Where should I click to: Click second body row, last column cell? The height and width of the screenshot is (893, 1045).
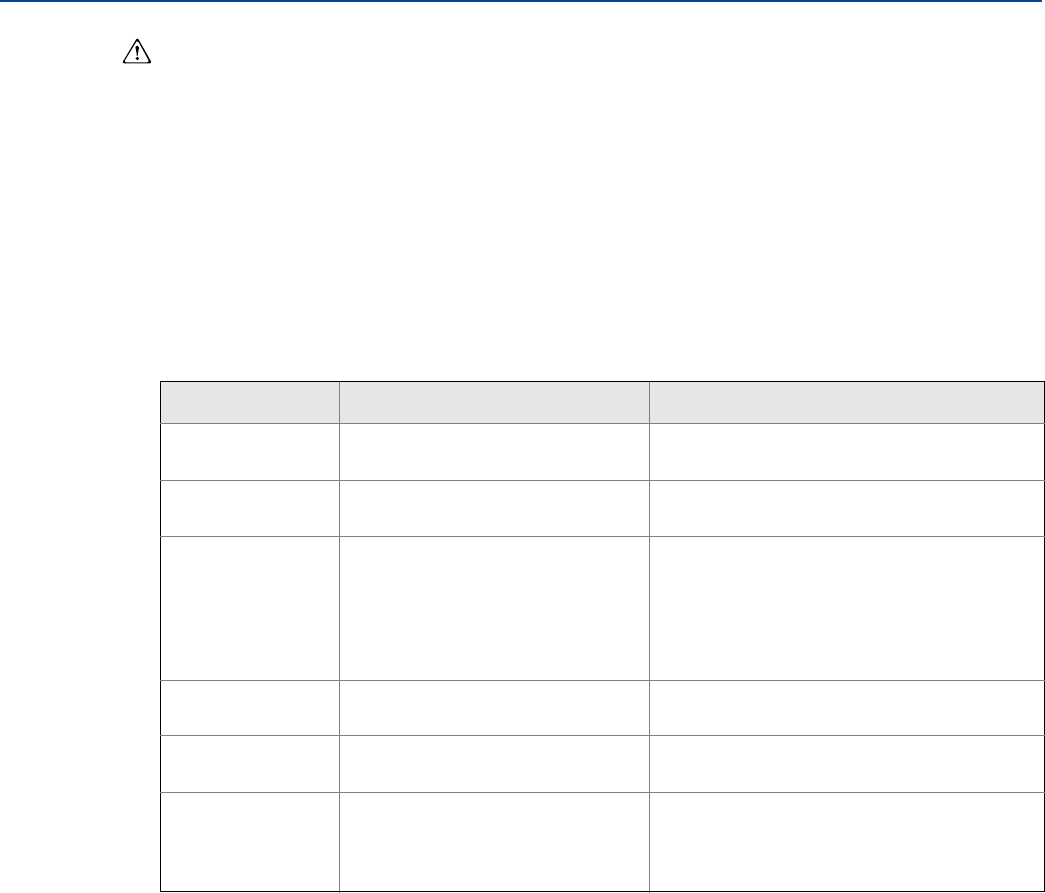point(846,508)
